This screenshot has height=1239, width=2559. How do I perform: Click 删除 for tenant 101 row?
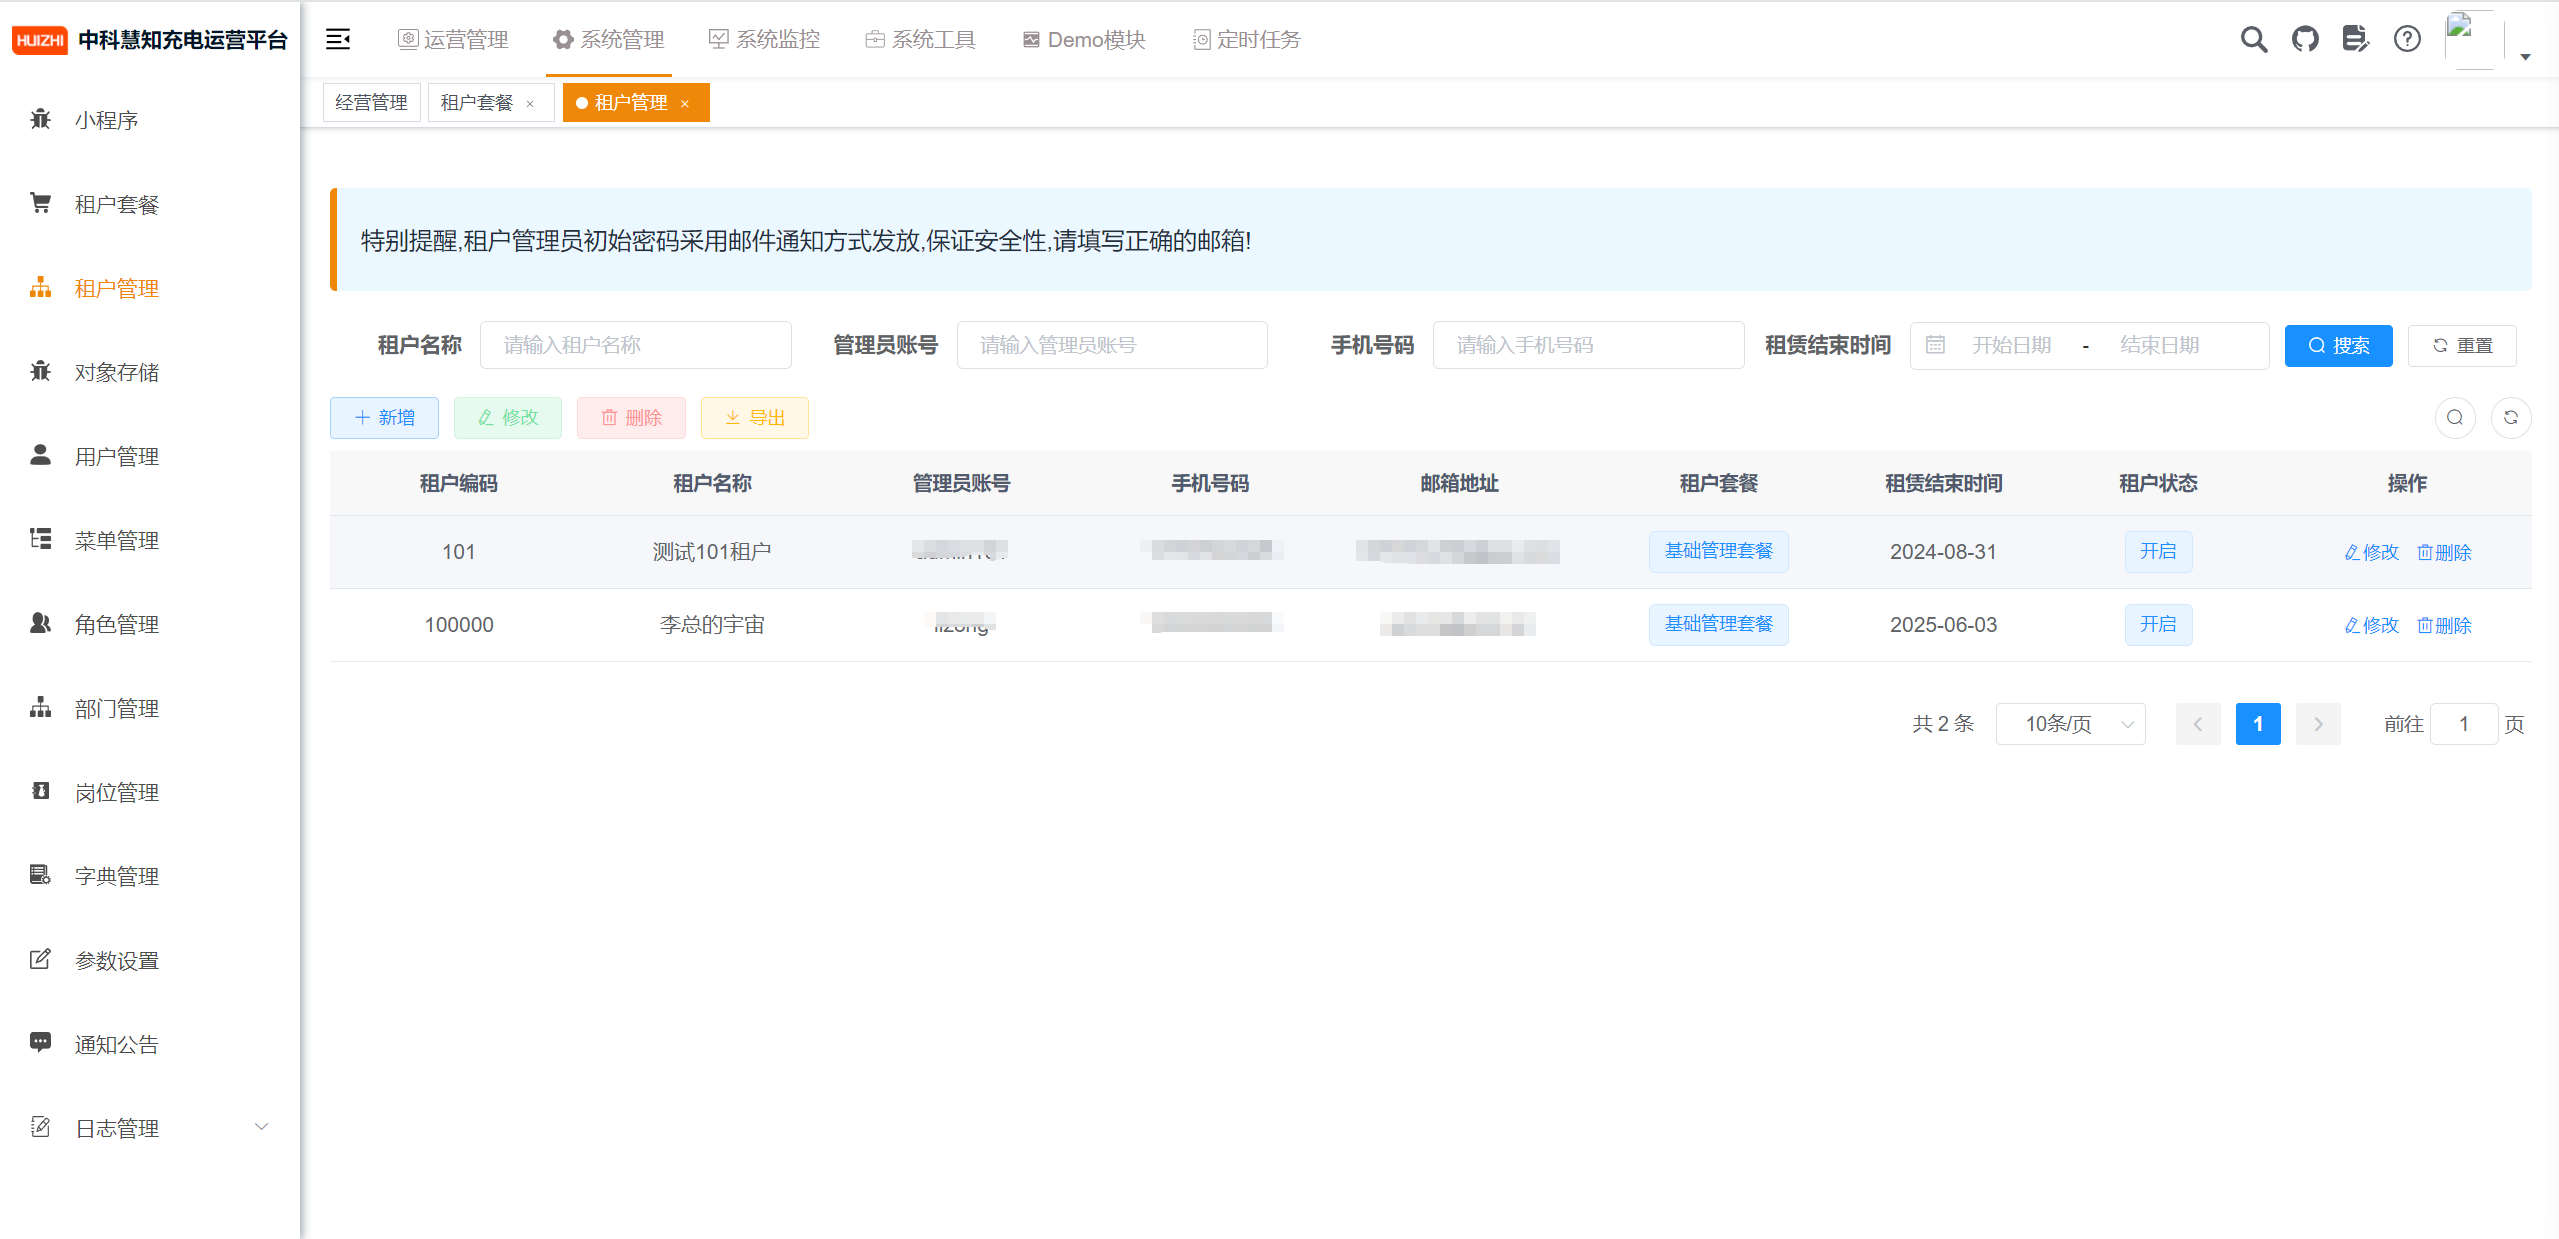coord(2445,552)
